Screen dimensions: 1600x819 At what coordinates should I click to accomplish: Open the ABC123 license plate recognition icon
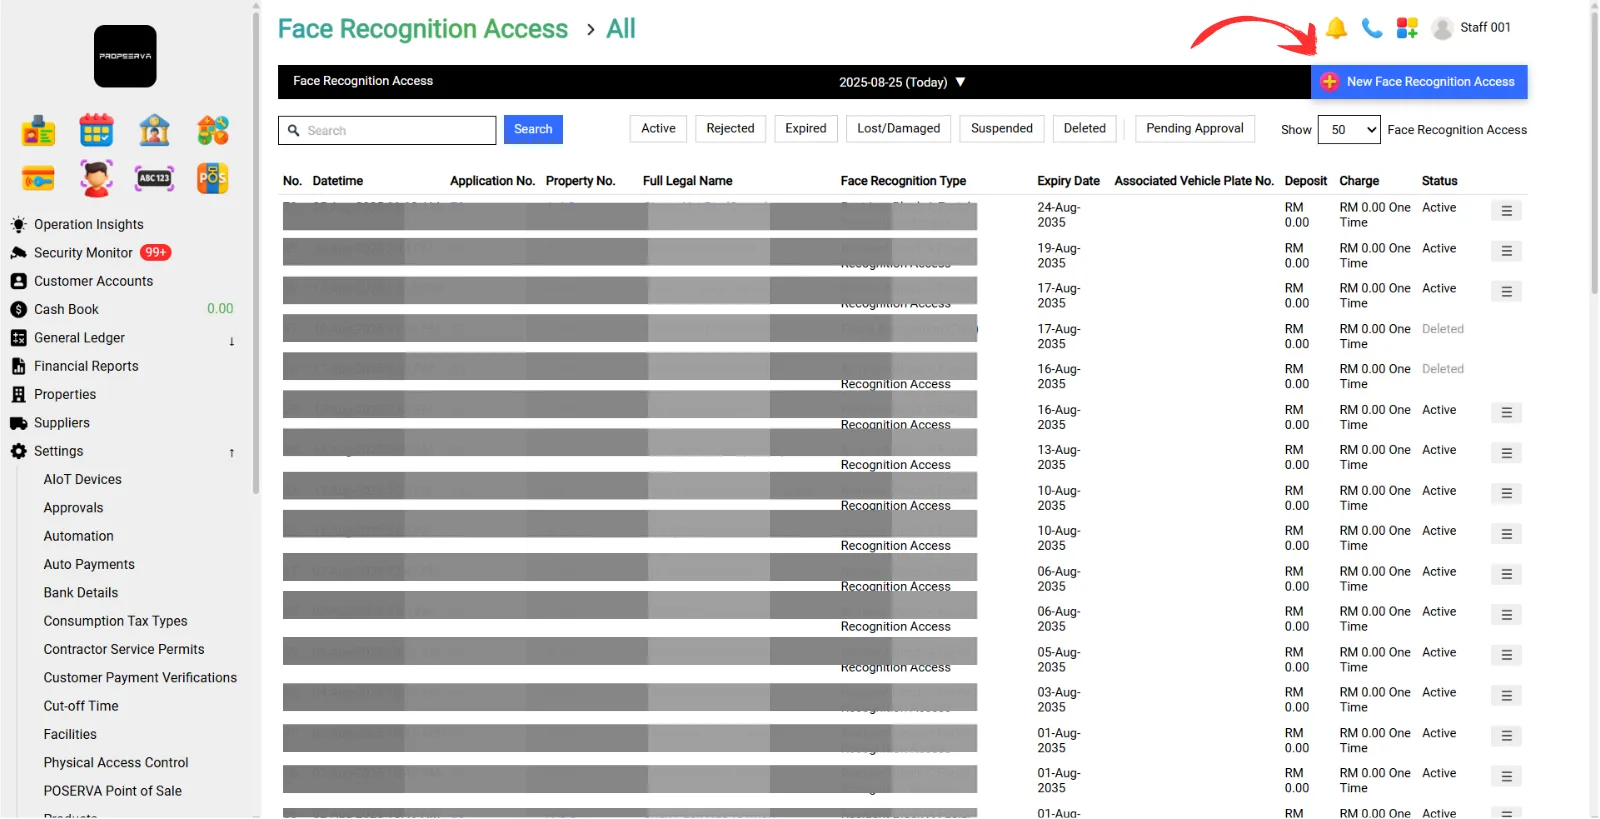tap(154, 178)
